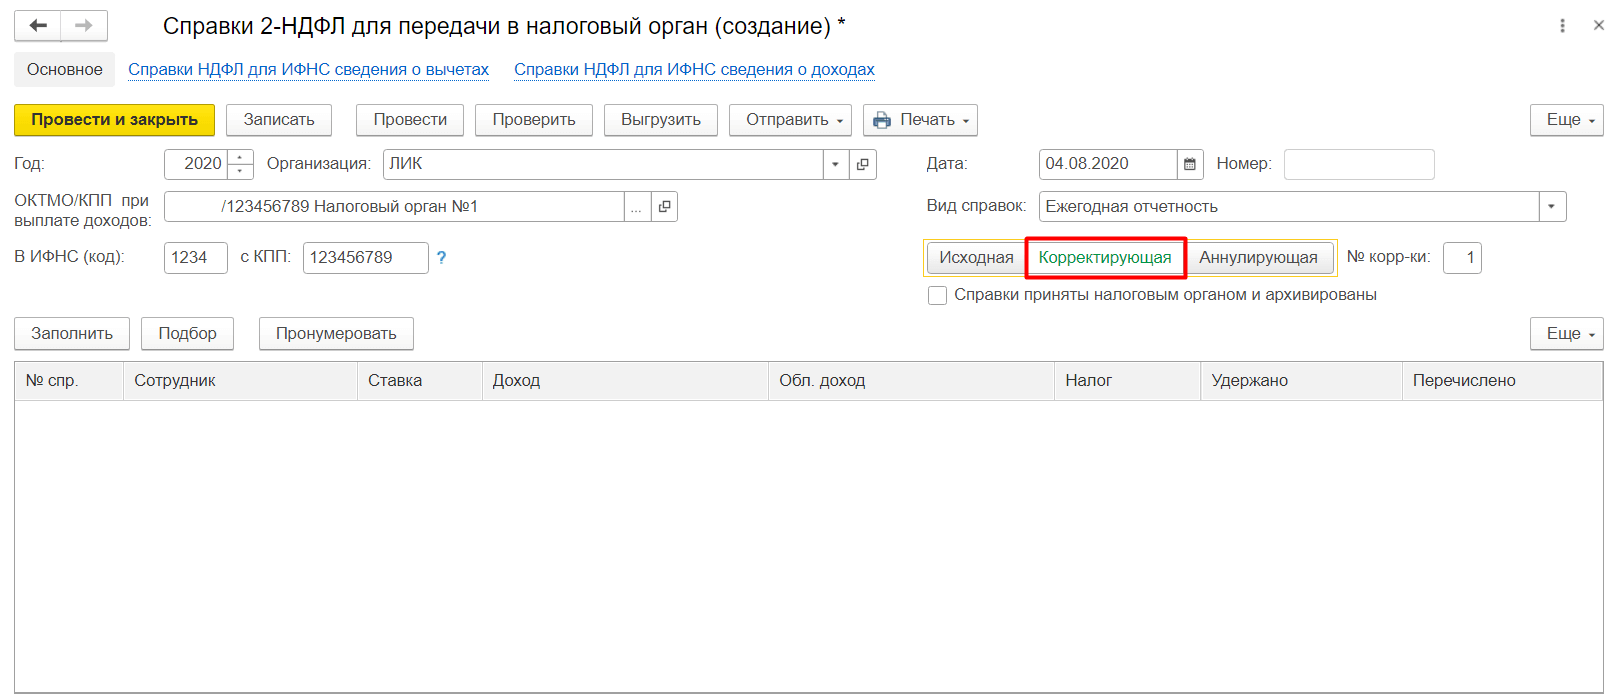The width and height of the screenshot is (1608, 695).
Task: Open the Еще menu above the table
Action: click(x=1566, y=334)
